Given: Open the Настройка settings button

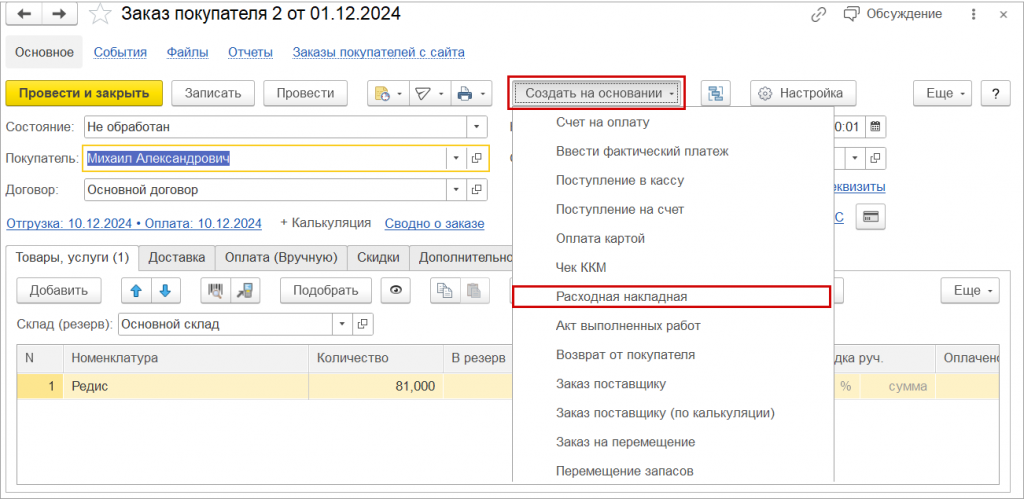Looking at the screenshot, I should click(x=801, y=93).
